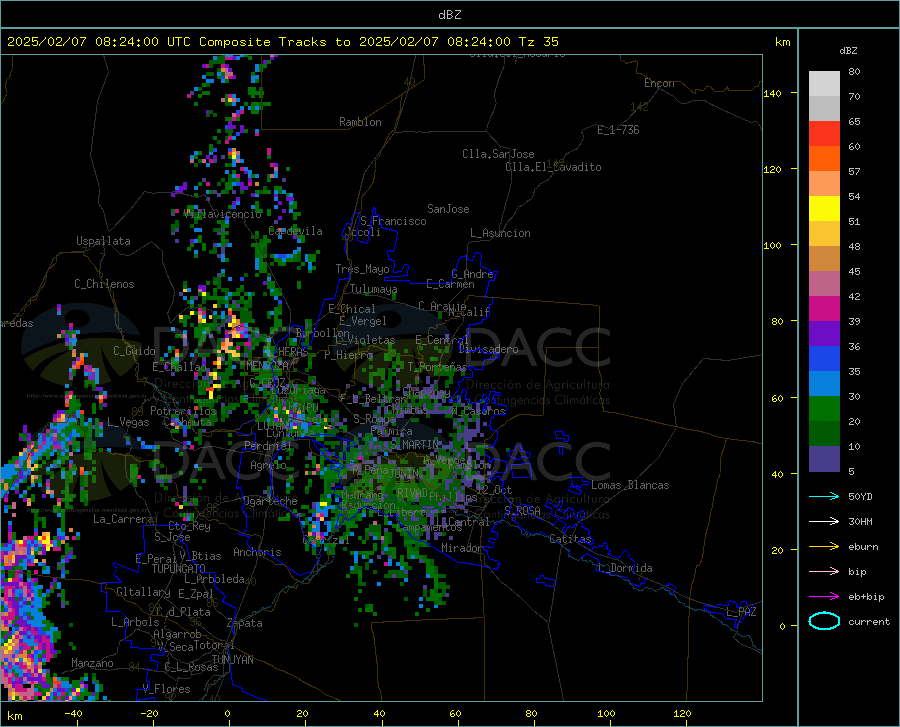Viewport: 900px width, 727px height.
Task: Click the dBZ title at top
Action: (x=449, y=15)
